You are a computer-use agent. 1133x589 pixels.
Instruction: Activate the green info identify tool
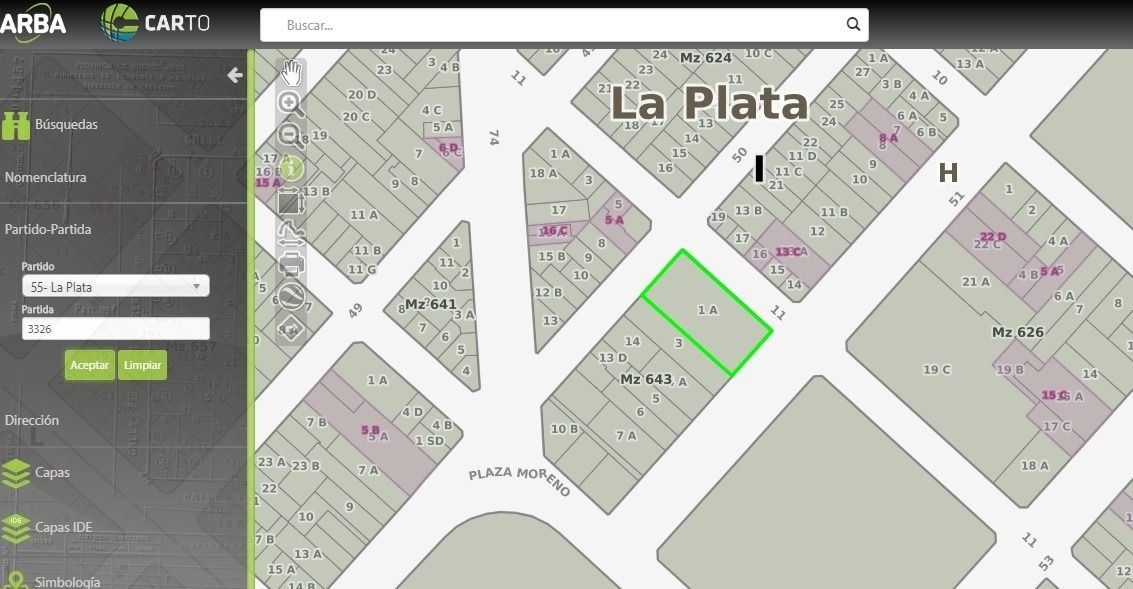tap(291, 169)
